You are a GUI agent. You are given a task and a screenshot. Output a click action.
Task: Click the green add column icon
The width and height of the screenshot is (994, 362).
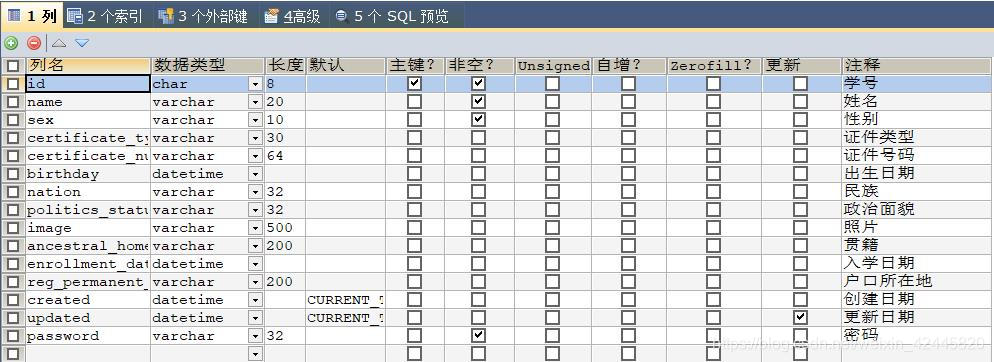11,43
